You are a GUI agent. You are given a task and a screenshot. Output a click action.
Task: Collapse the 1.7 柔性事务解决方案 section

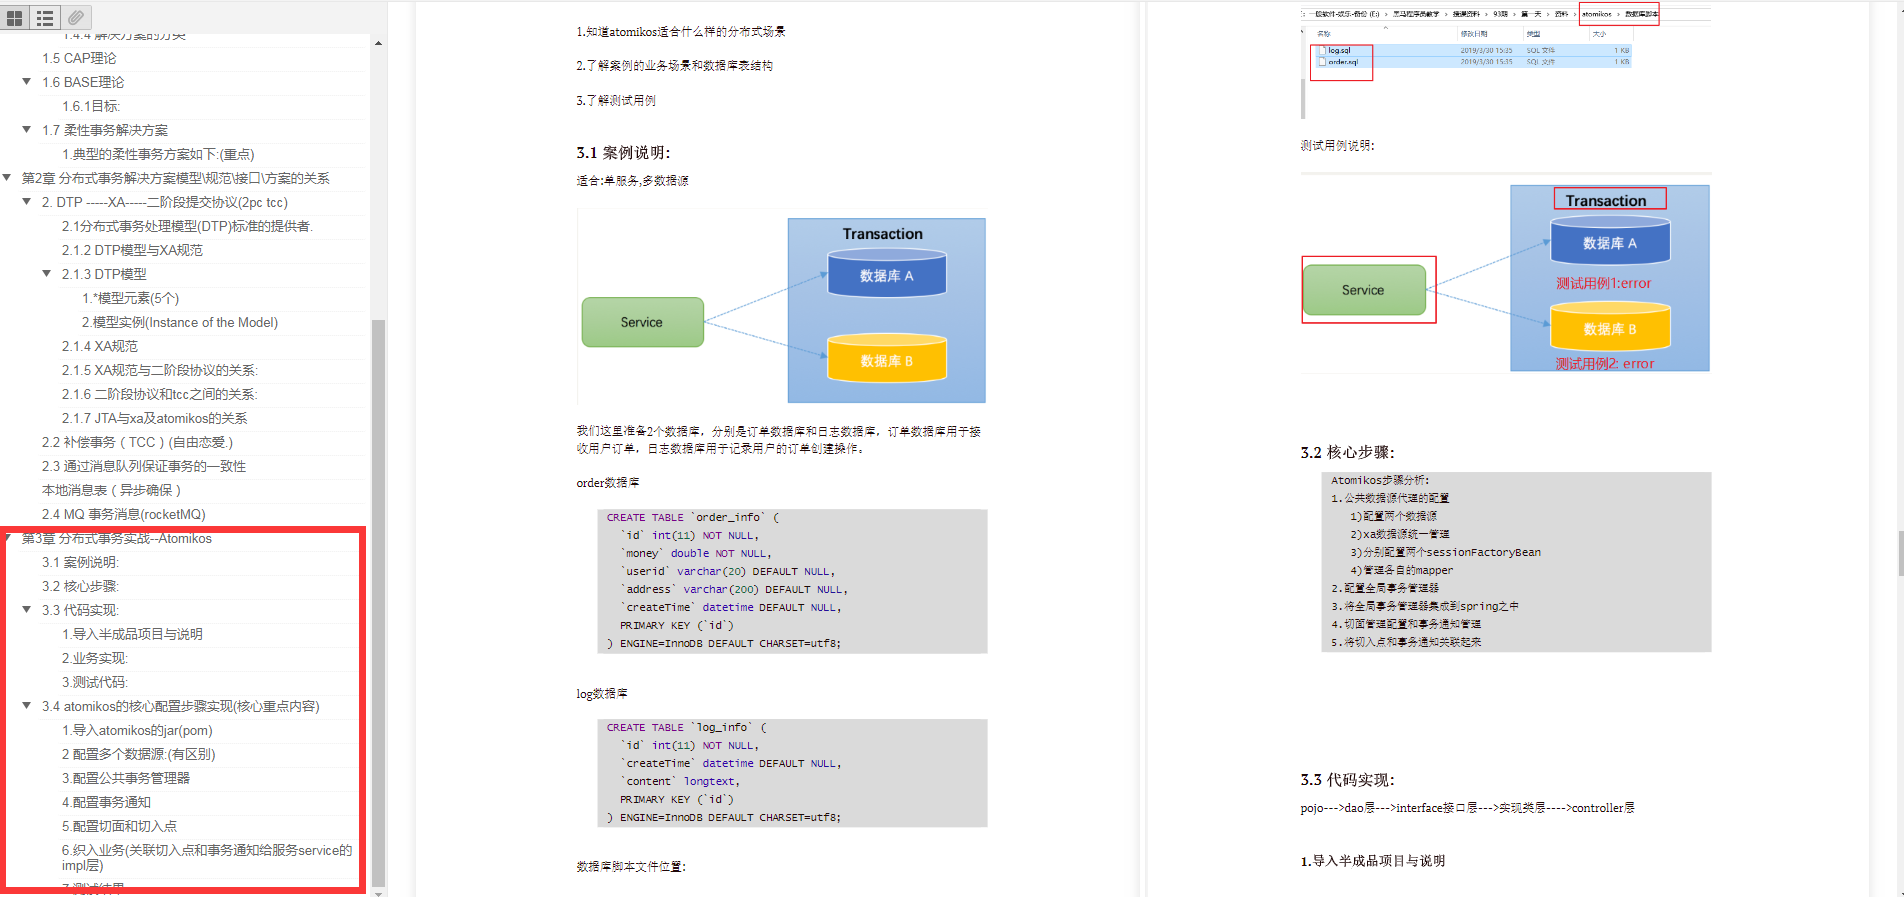coord(27,129)
